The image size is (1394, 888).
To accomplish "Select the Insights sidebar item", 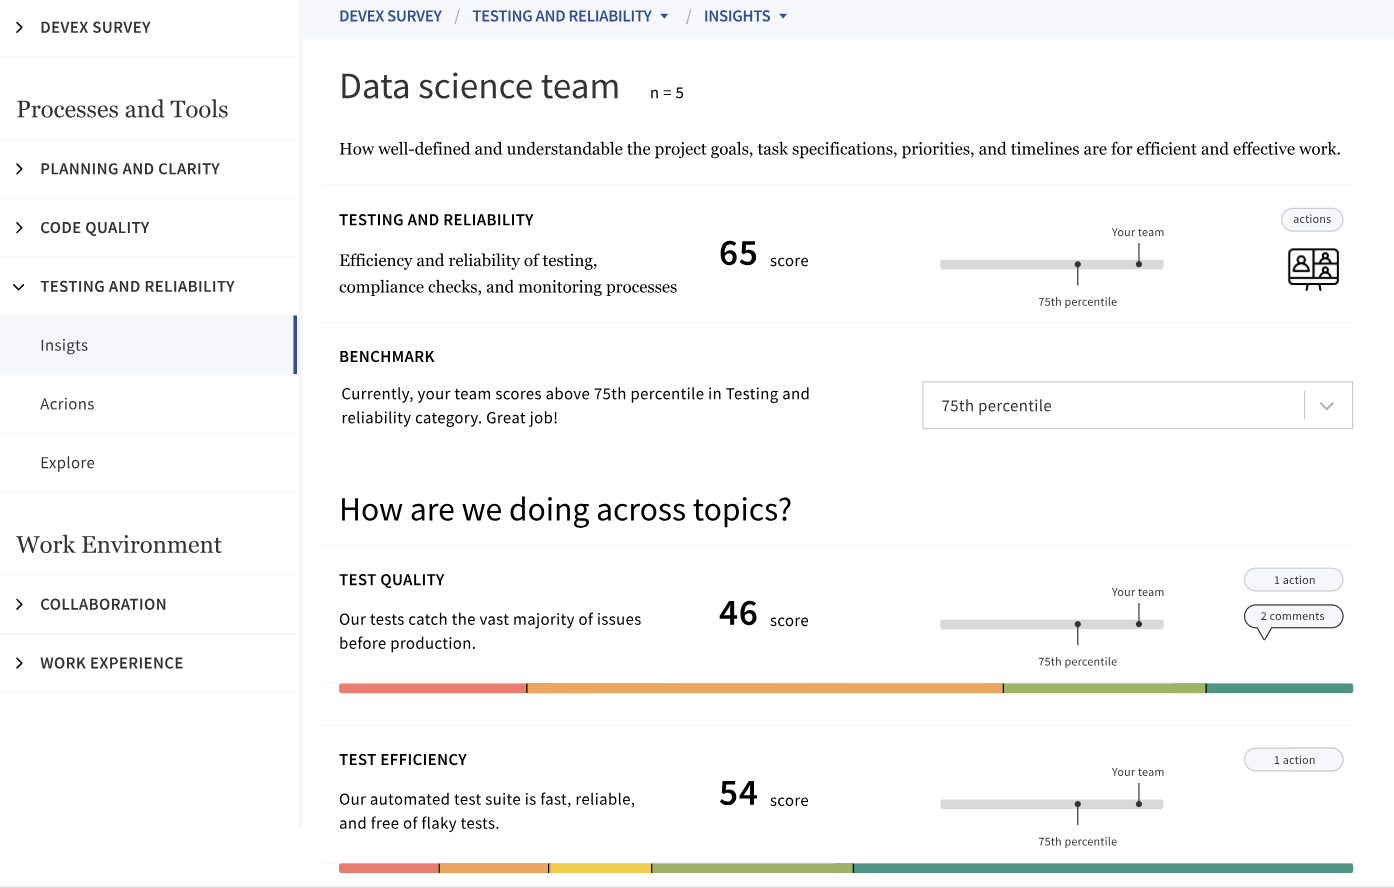I will 64,346.
